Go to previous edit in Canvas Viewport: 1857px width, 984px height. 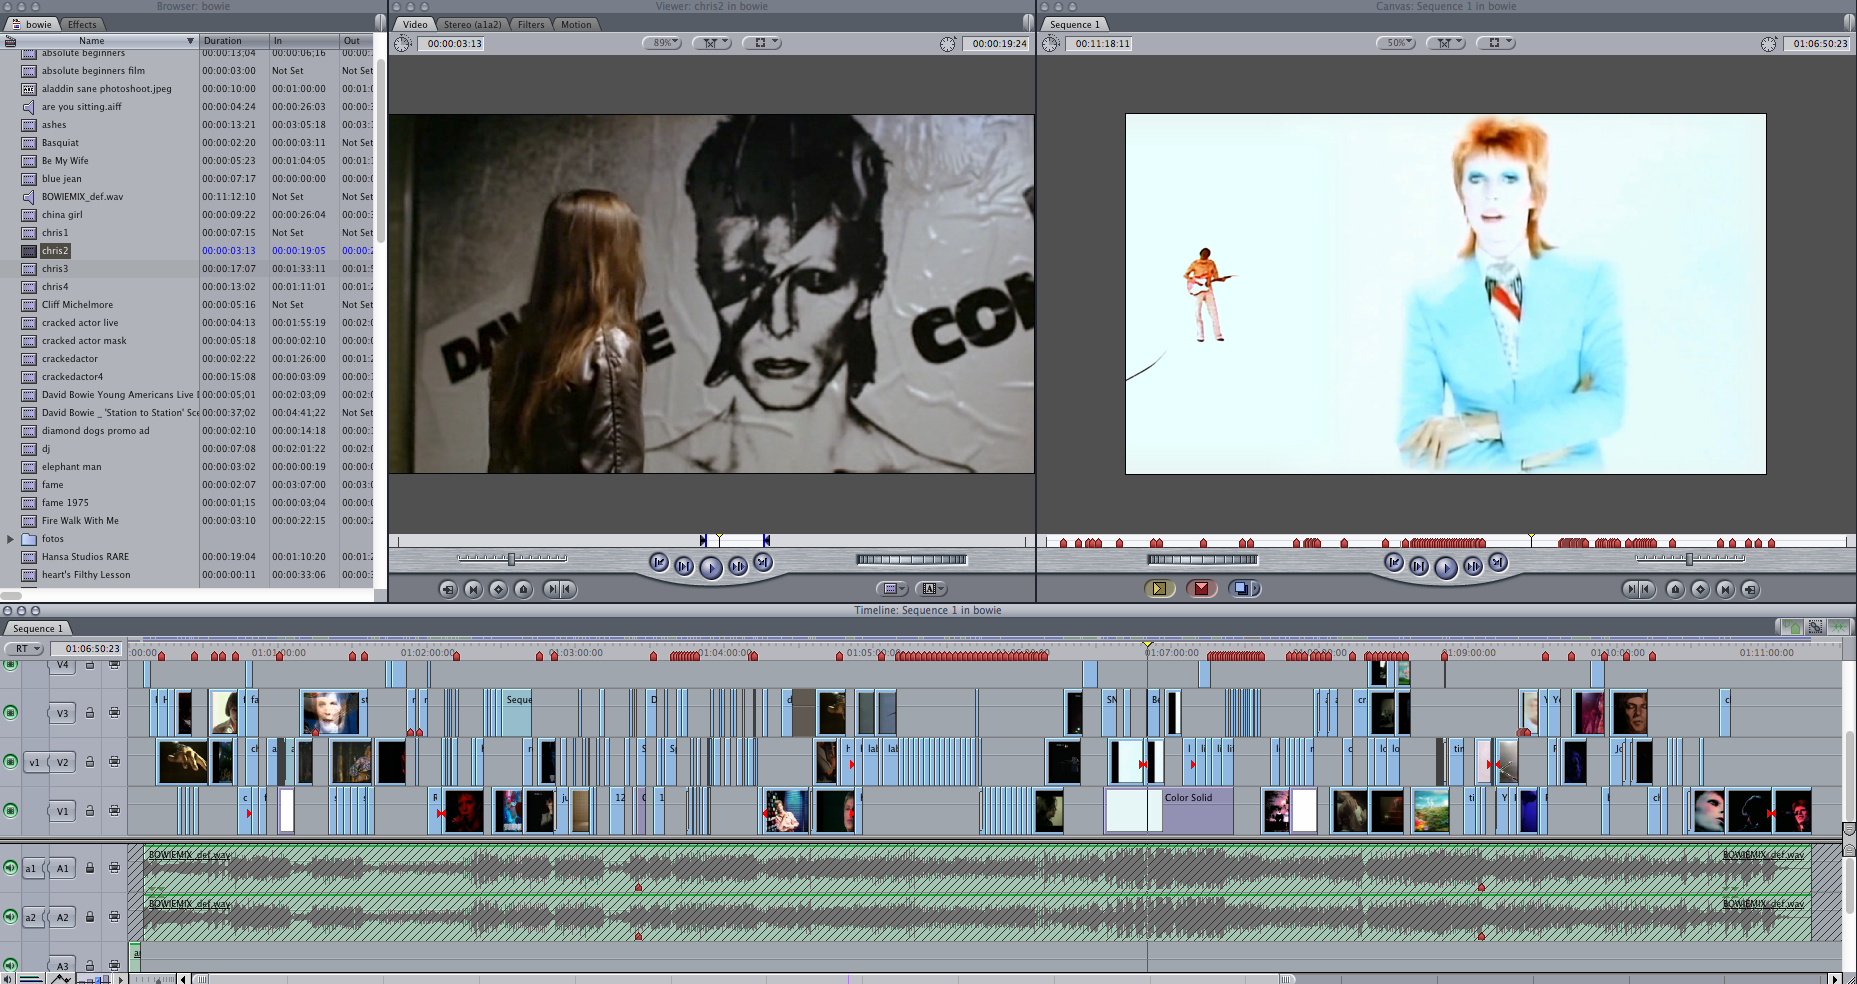1394,563
